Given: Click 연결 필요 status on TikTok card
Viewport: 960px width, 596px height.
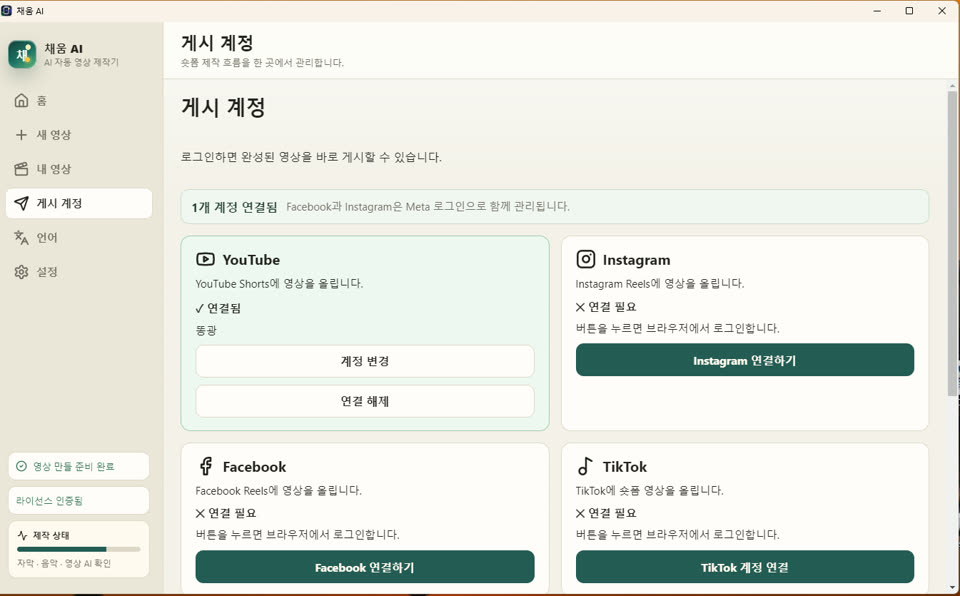Looking at the screenshot, I should pos(606,513).
